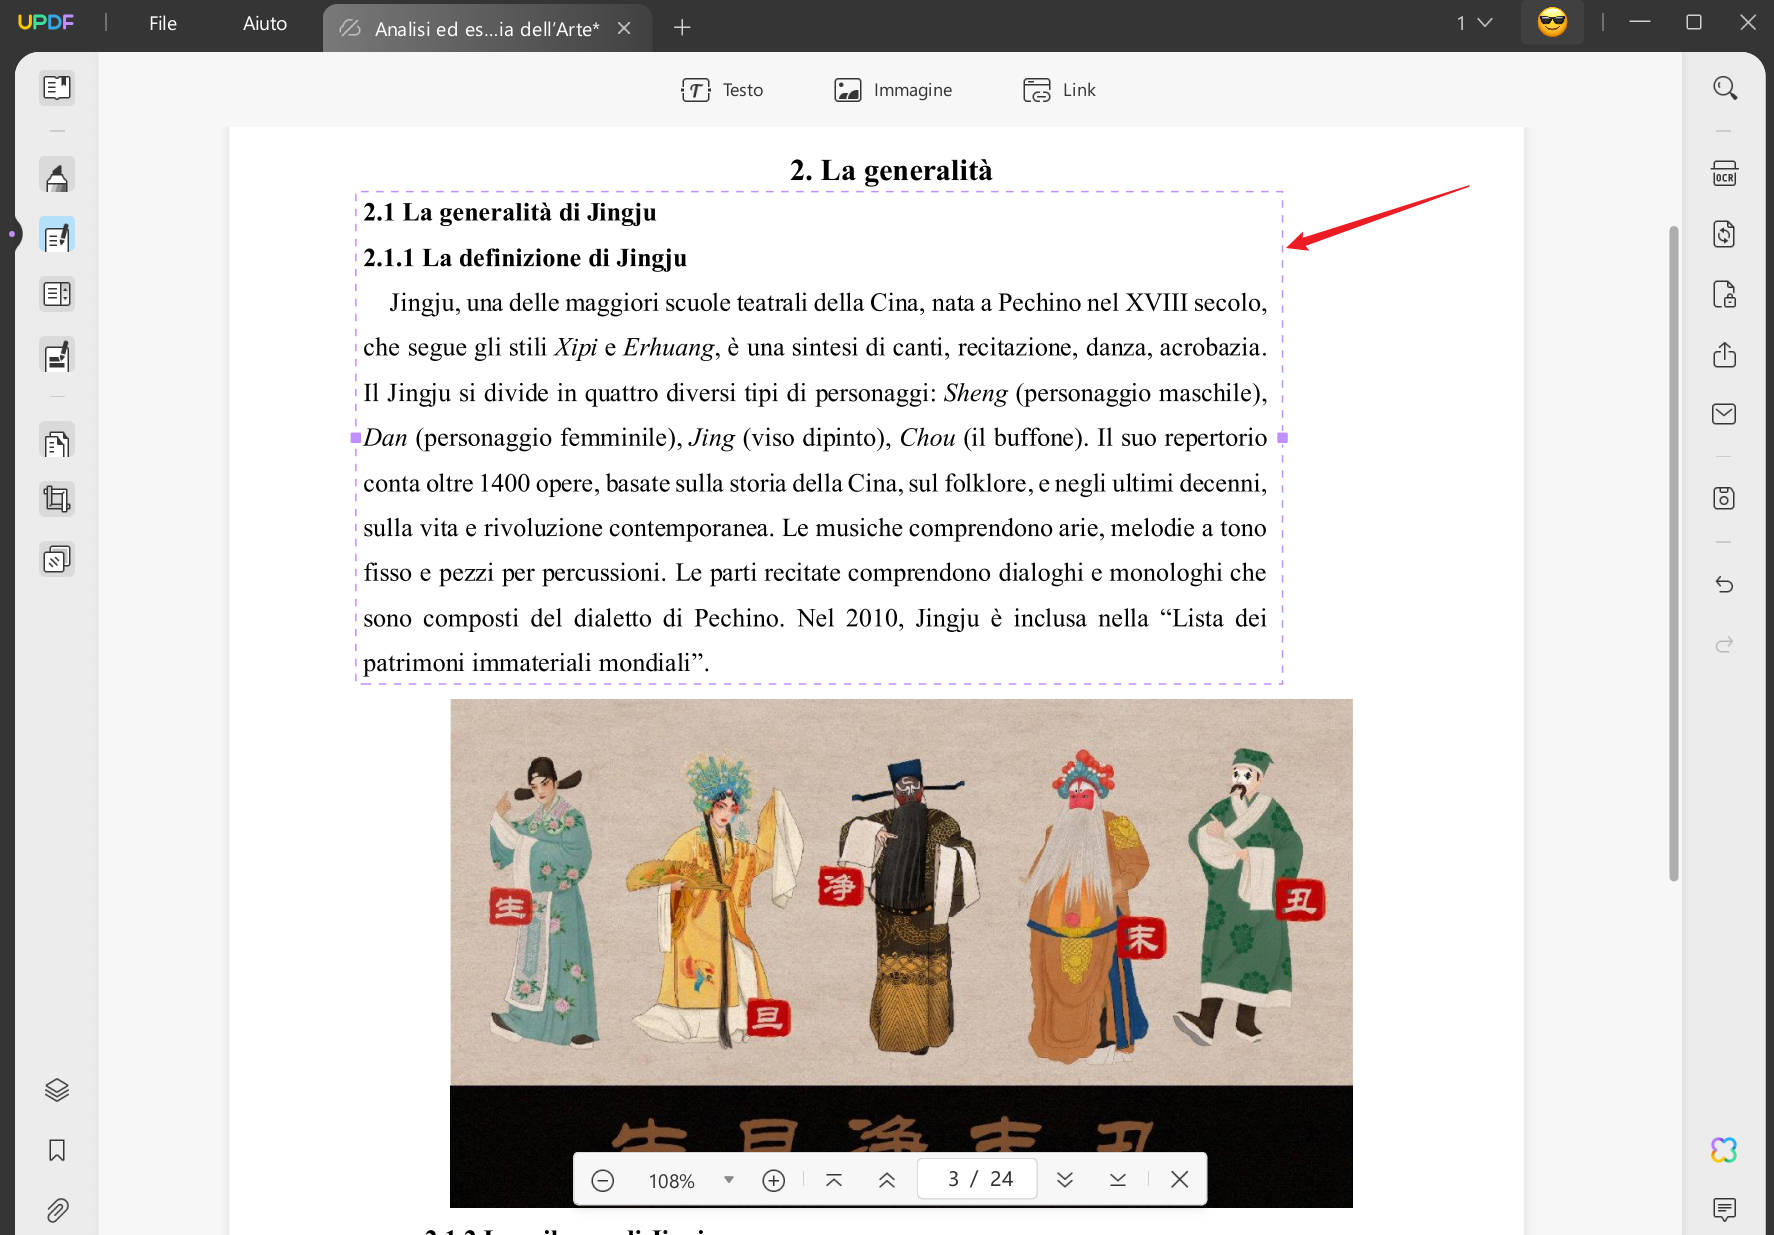Open the Reader mode icon in left sidebar
The image size is (1774, 1235).
[x=57, y=88]
